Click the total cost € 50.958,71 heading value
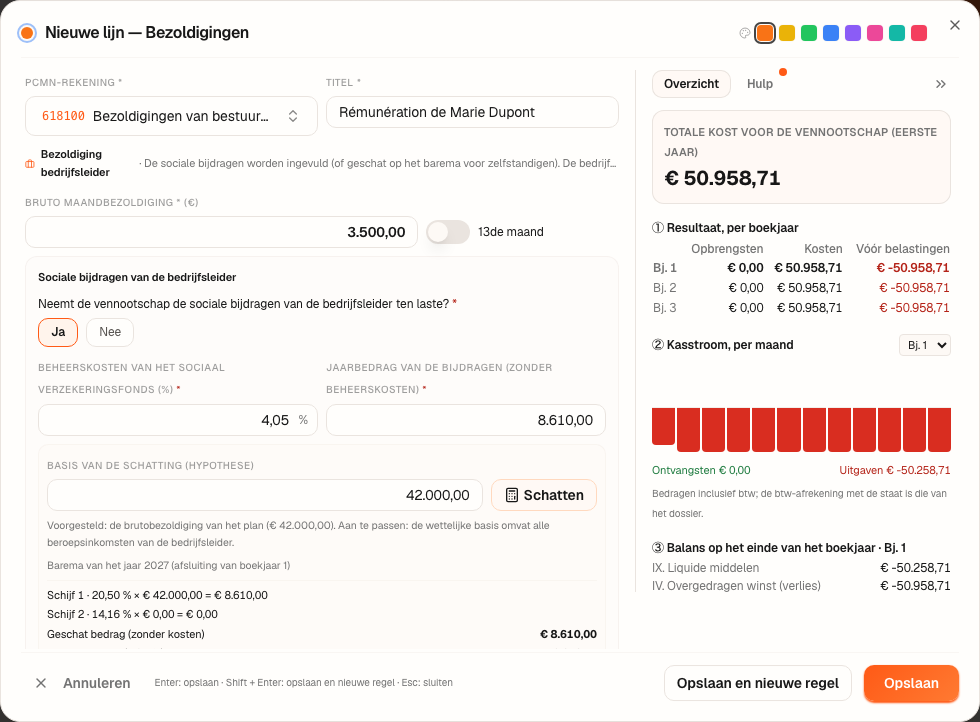Image resolution: width=980 pixels, height=722 pixels. pyautogui.click(x=722, y=178)
